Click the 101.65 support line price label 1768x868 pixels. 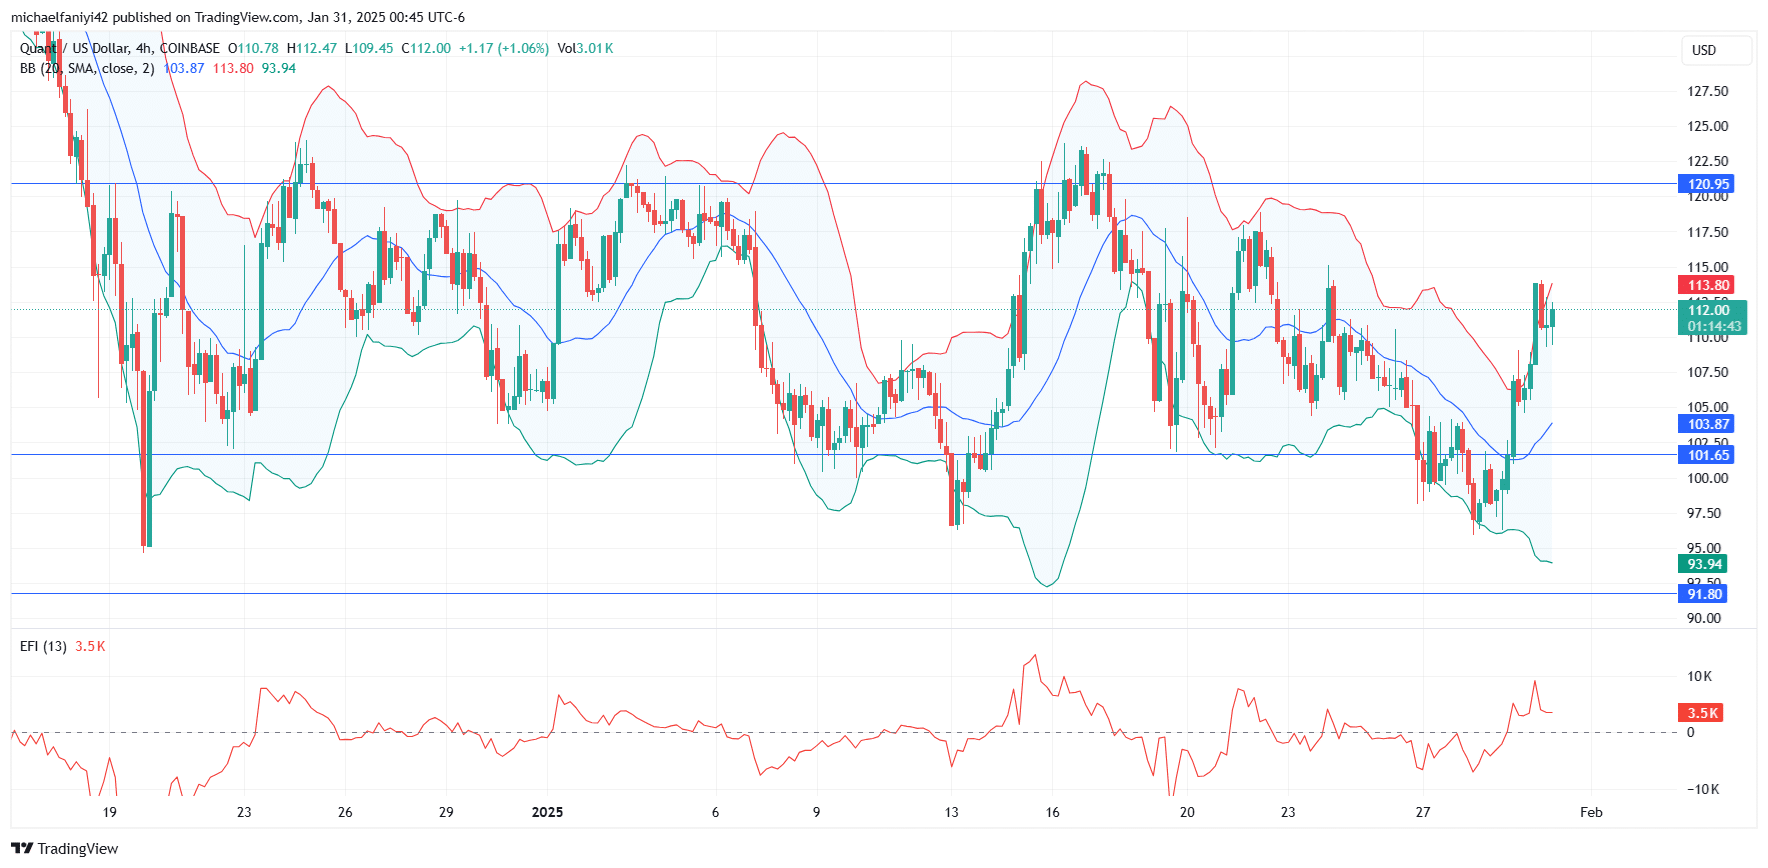pos(1708,455)
